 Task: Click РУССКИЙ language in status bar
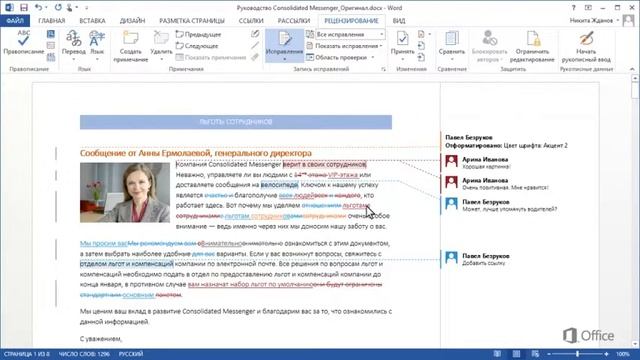[x=131, y=354]
